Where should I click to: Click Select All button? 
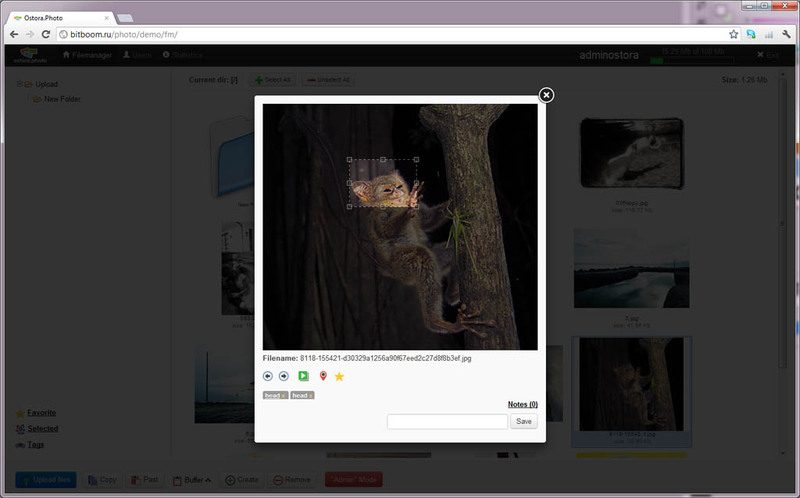click(272, 80)
